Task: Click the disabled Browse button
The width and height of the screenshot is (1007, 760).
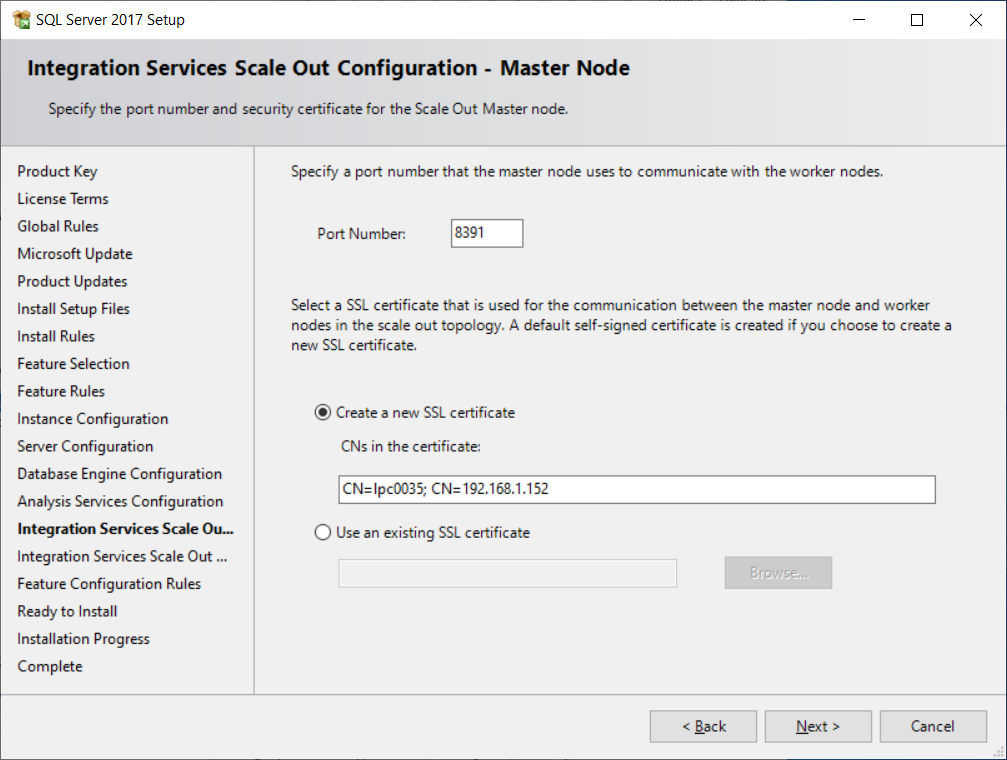Action: point(778,573)
